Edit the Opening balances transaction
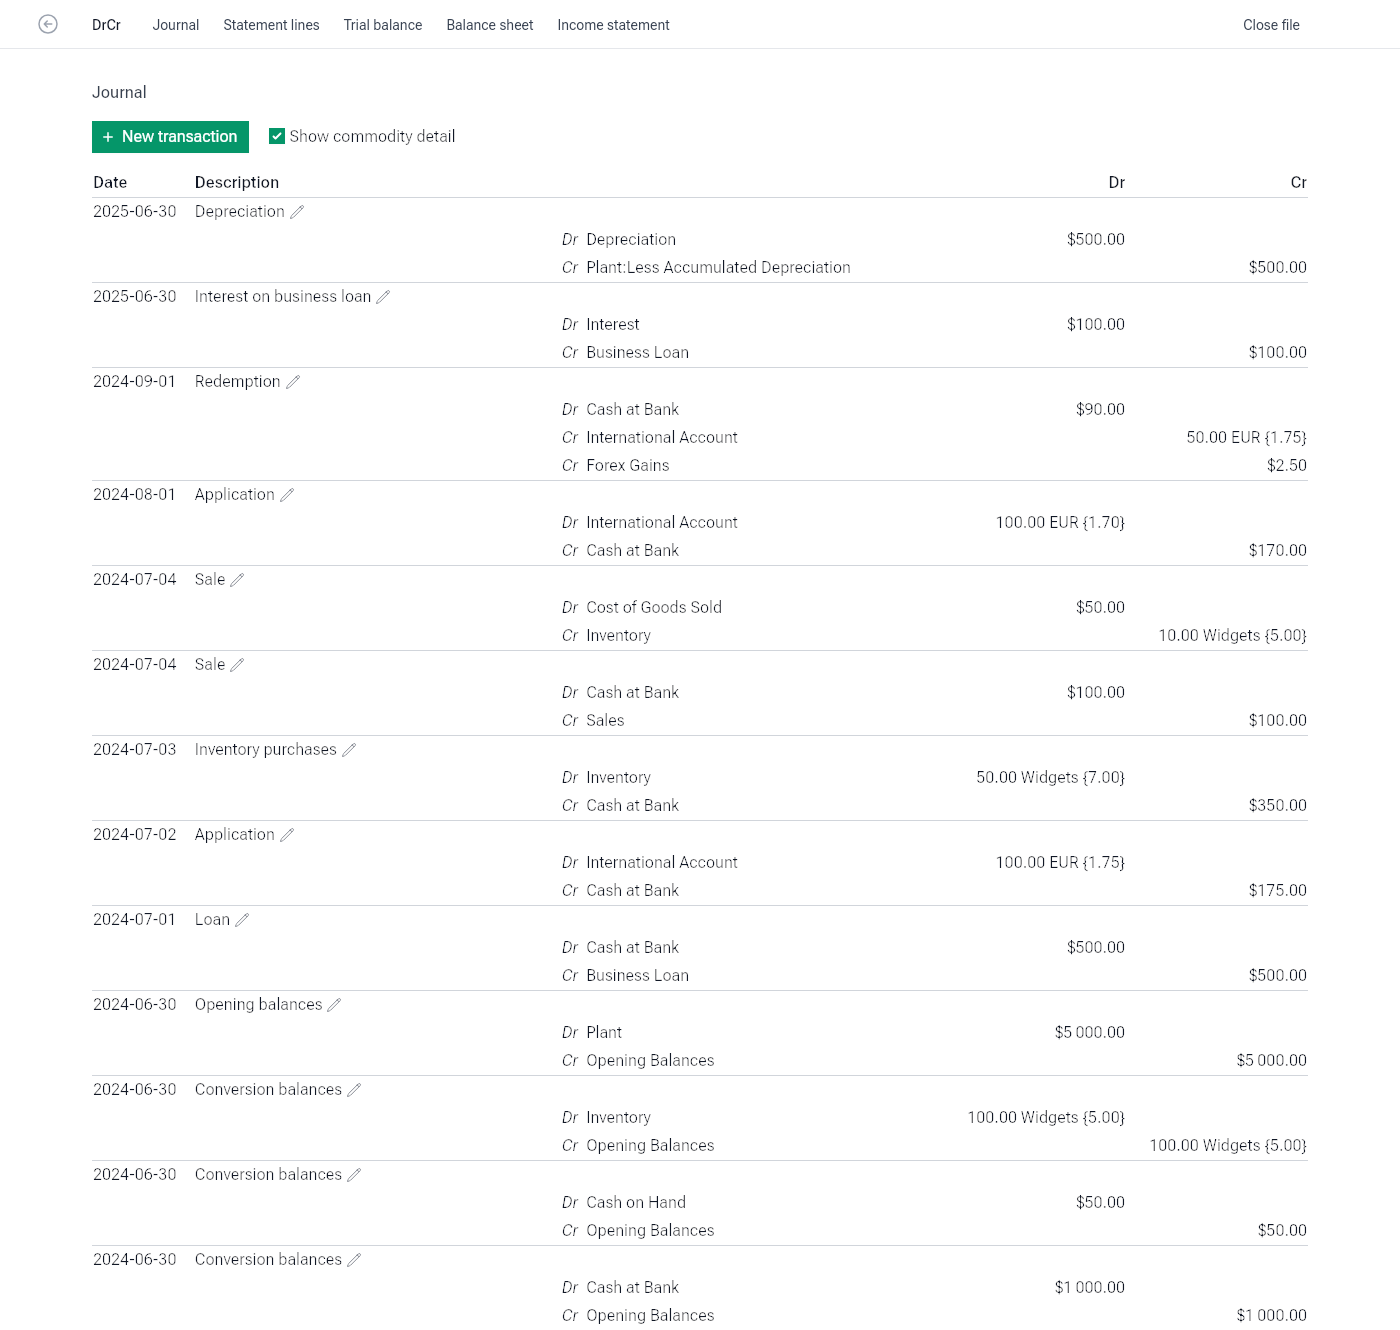Viewport: 1400px width, 1330px height. pos(334,1005)
